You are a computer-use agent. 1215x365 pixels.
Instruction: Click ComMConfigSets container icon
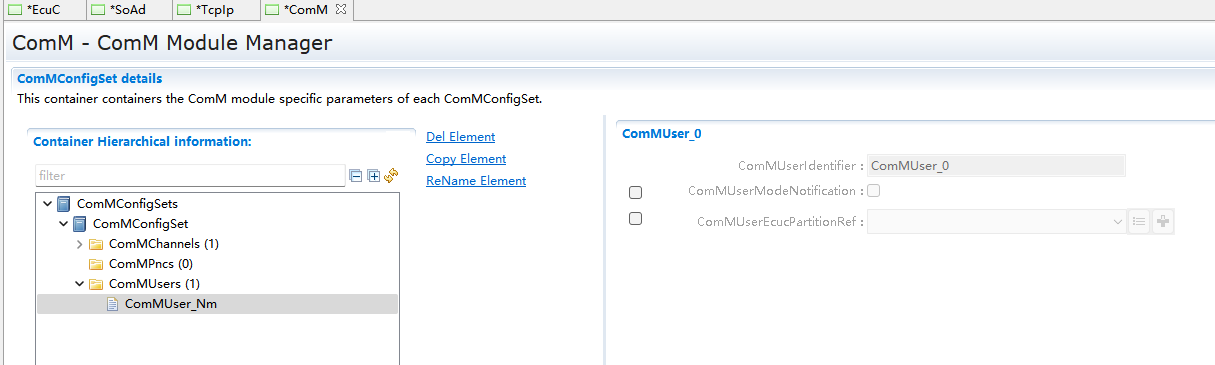coord(64,204)
